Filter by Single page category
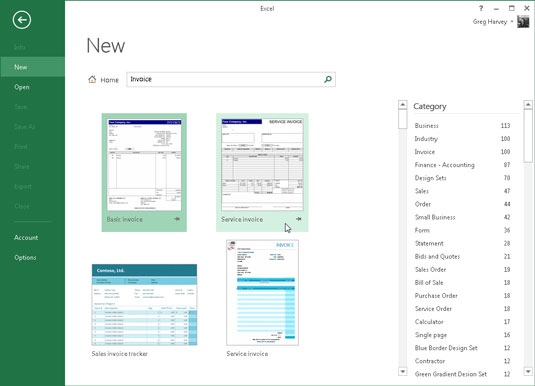The height and width of the screenshot is (386, 535). [462, 335]
